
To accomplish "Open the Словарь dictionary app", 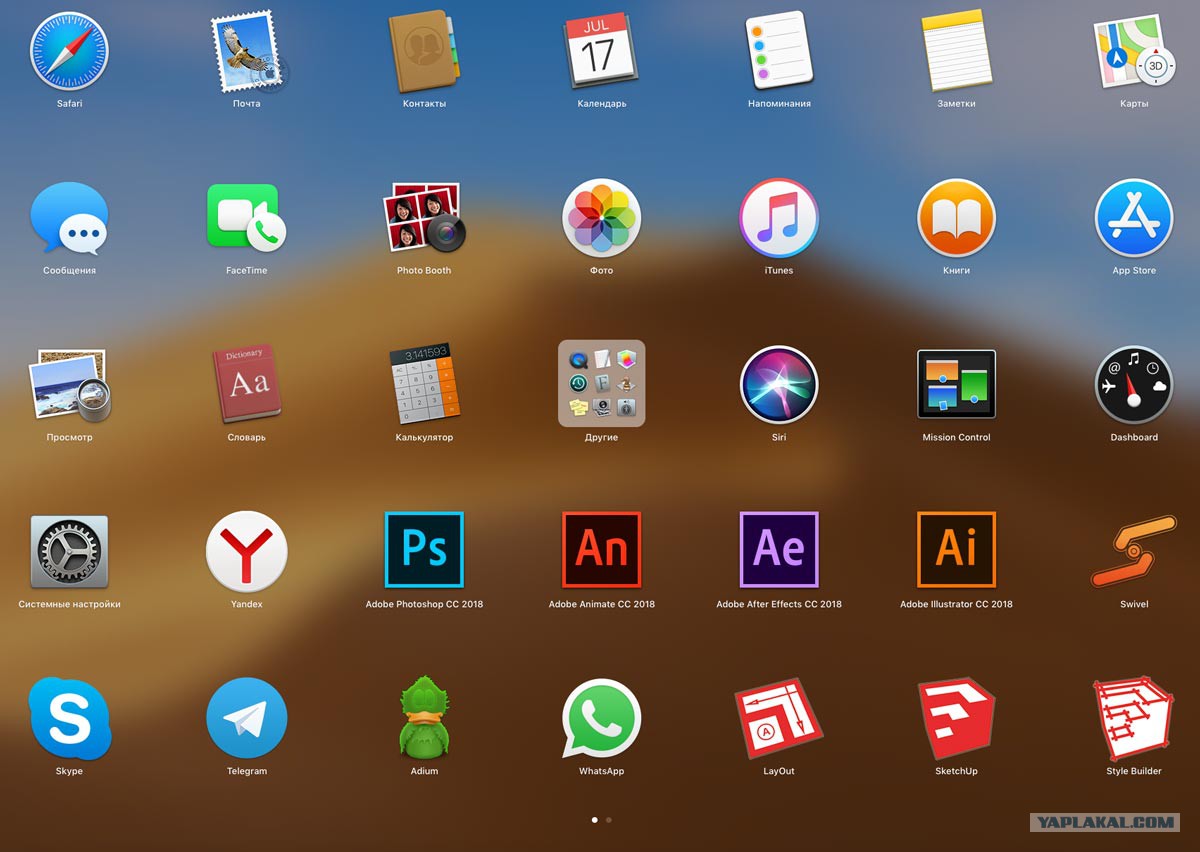I will pos(247,385).
